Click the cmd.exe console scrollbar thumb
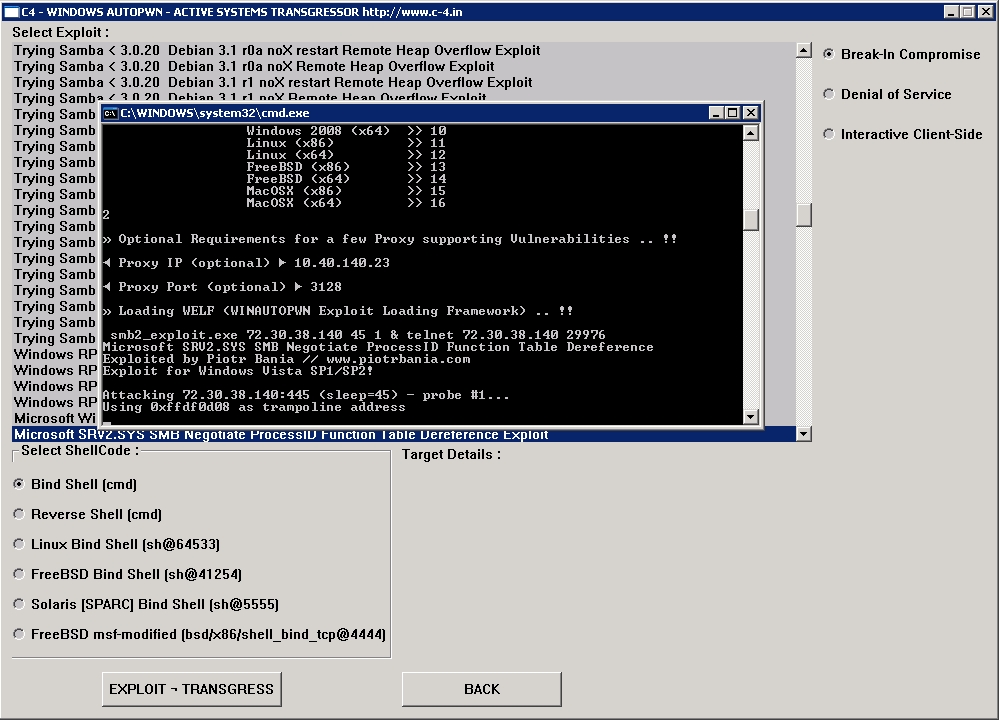Viewport: 999px width, 720px height. 751,220
